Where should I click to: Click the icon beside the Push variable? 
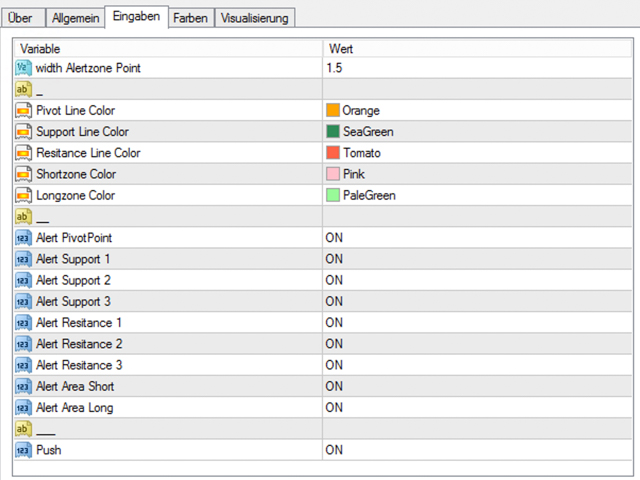pos(24,450)
